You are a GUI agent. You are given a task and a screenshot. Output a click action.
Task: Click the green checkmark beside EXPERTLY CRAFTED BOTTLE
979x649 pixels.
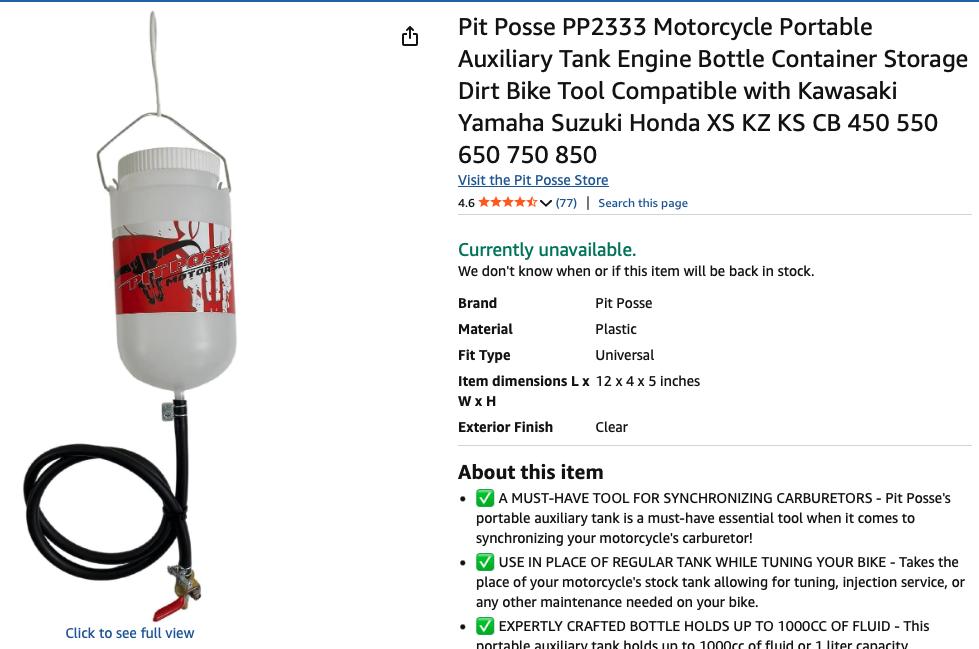tap(485, 626)
